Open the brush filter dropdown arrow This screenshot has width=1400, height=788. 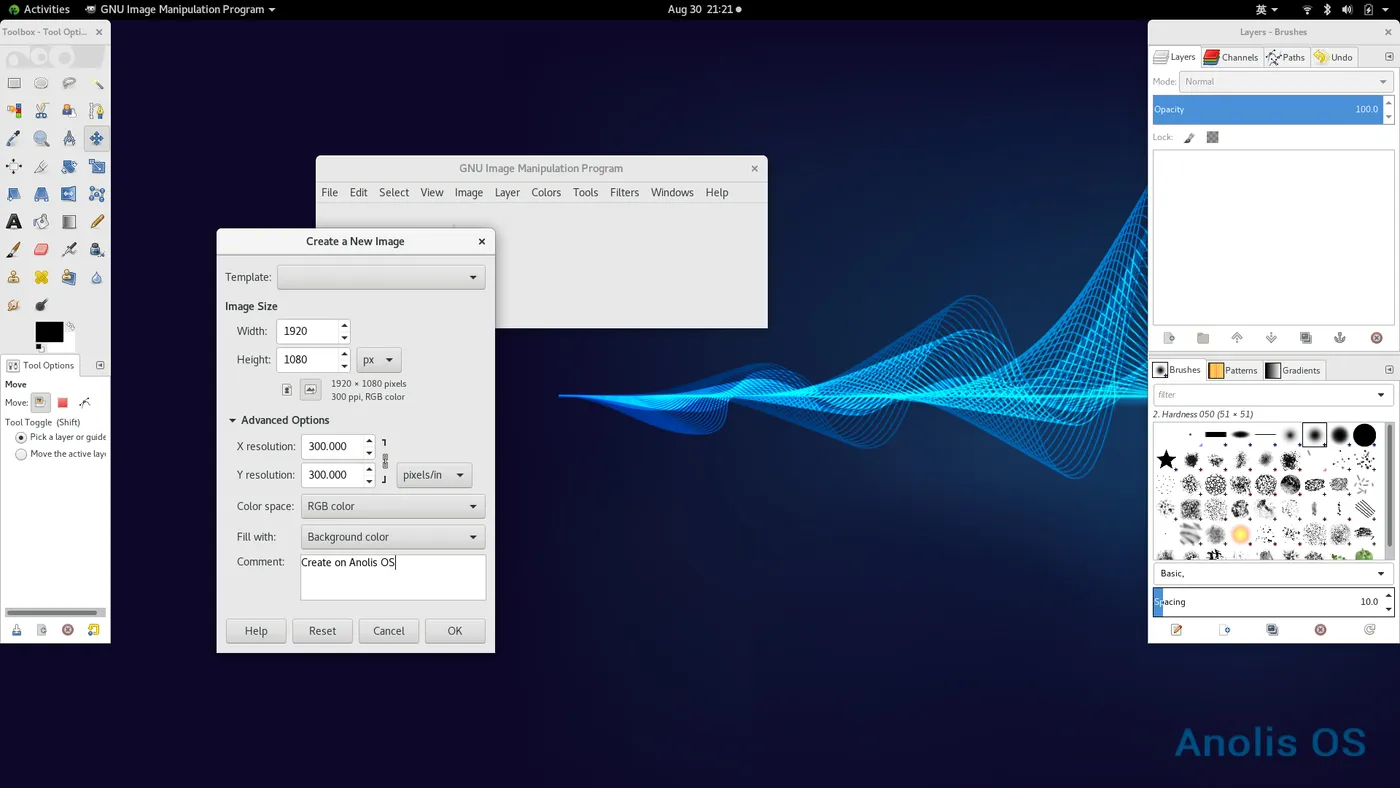[x=1381, y=395]
